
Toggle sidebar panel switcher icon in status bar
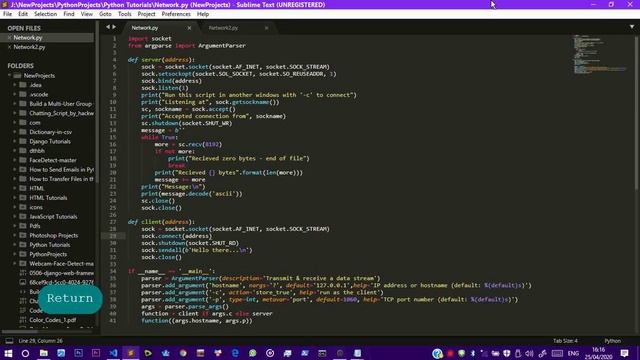[x=9, y=340]
